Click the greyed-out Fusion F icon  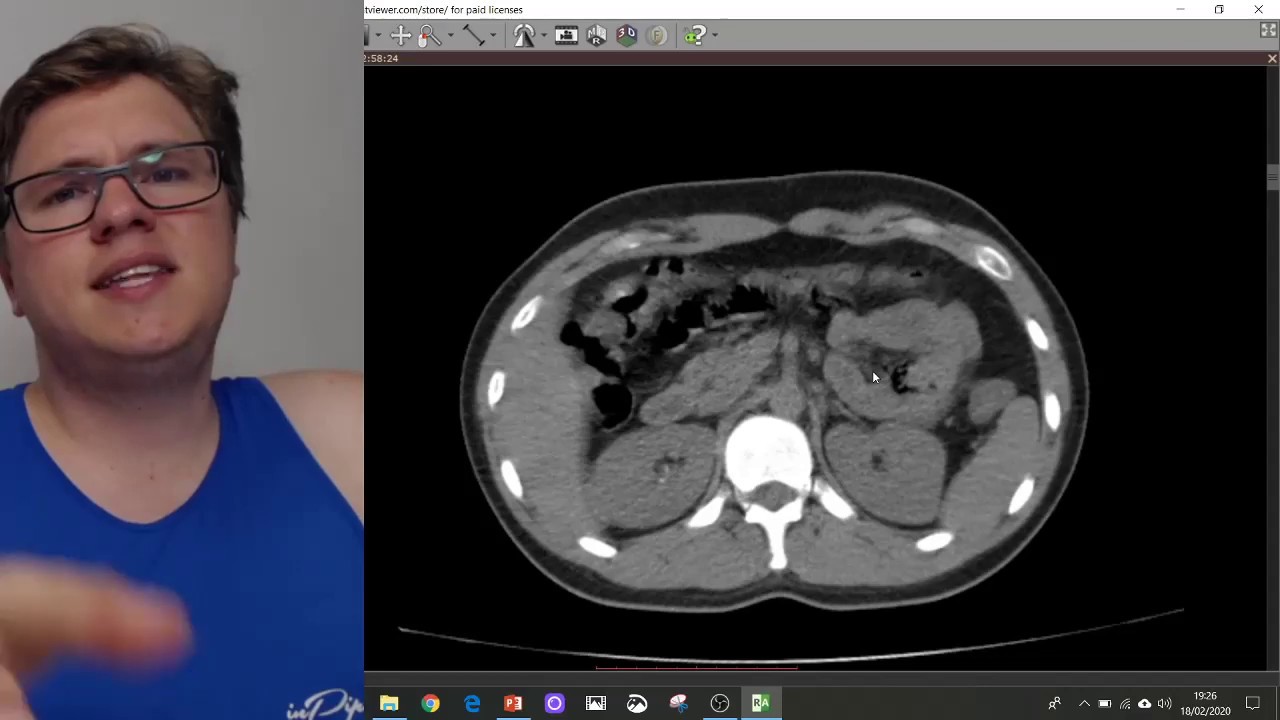point(657,35)
